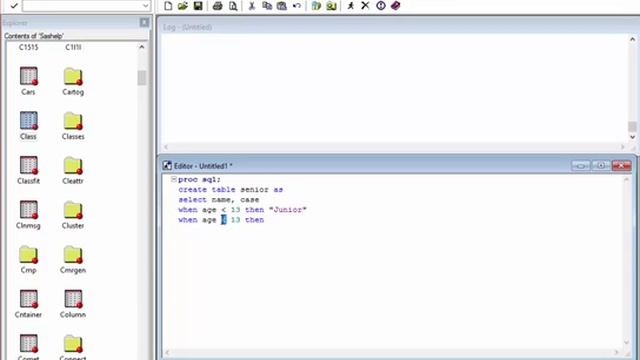Image resolution: width=640 pixels, height=360 pixels.
Task: Select the Cntainer table icon
Action: (28, 303)
